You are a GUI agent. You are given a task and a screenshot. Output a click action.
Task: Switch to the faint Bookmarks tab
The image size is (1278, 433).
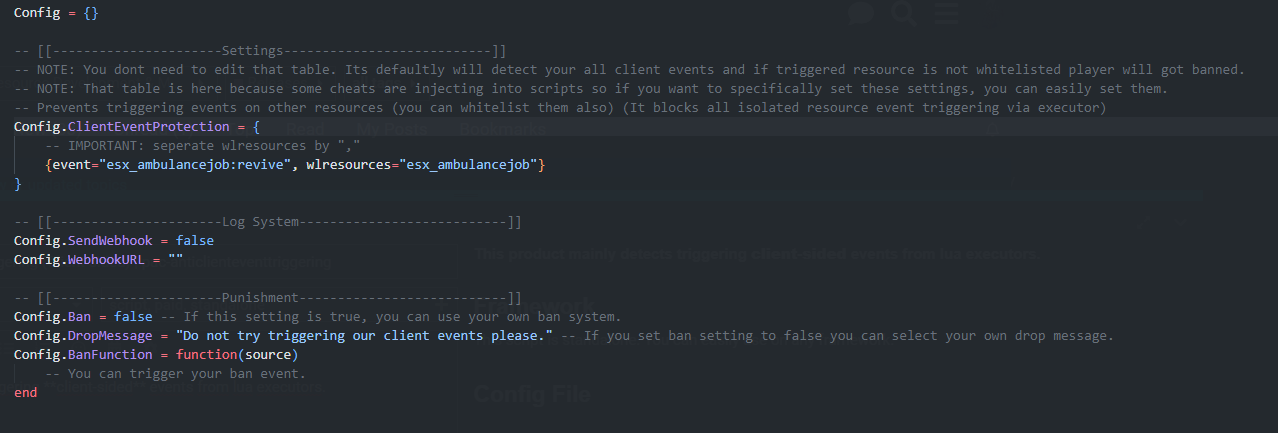tap(503, 129)
